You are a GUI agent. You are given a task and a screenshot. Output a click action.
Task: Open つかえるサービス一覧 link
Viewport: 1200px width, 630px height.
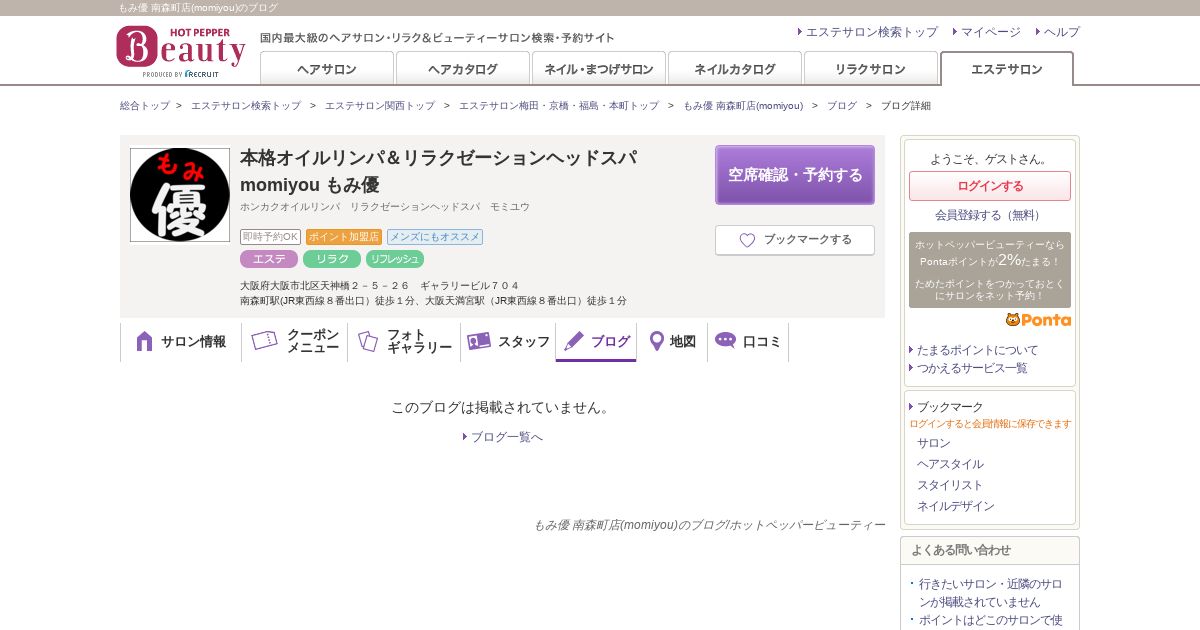(972, 368)
